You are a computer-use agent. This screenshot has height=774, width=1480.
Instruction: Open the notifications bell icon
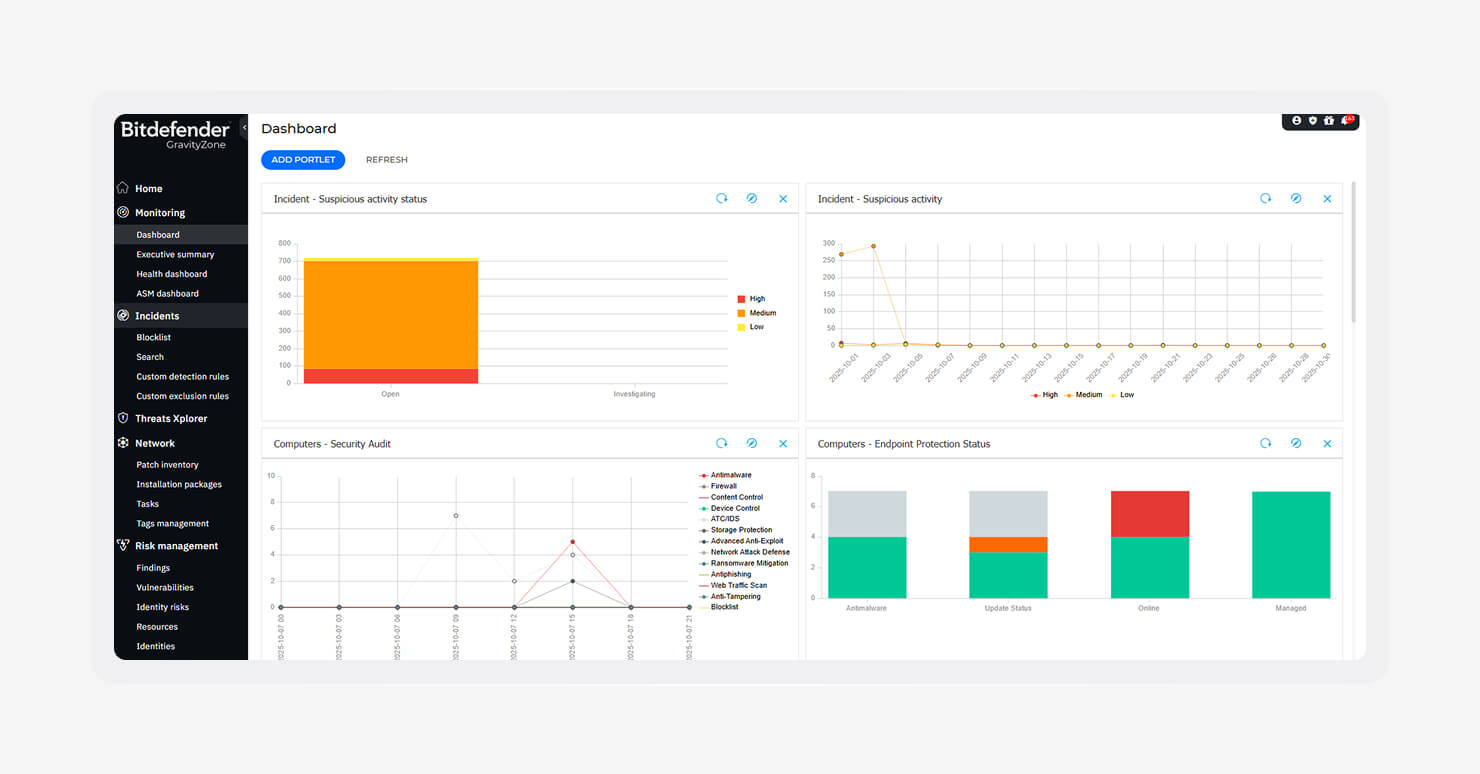(x=1346, y=120)
